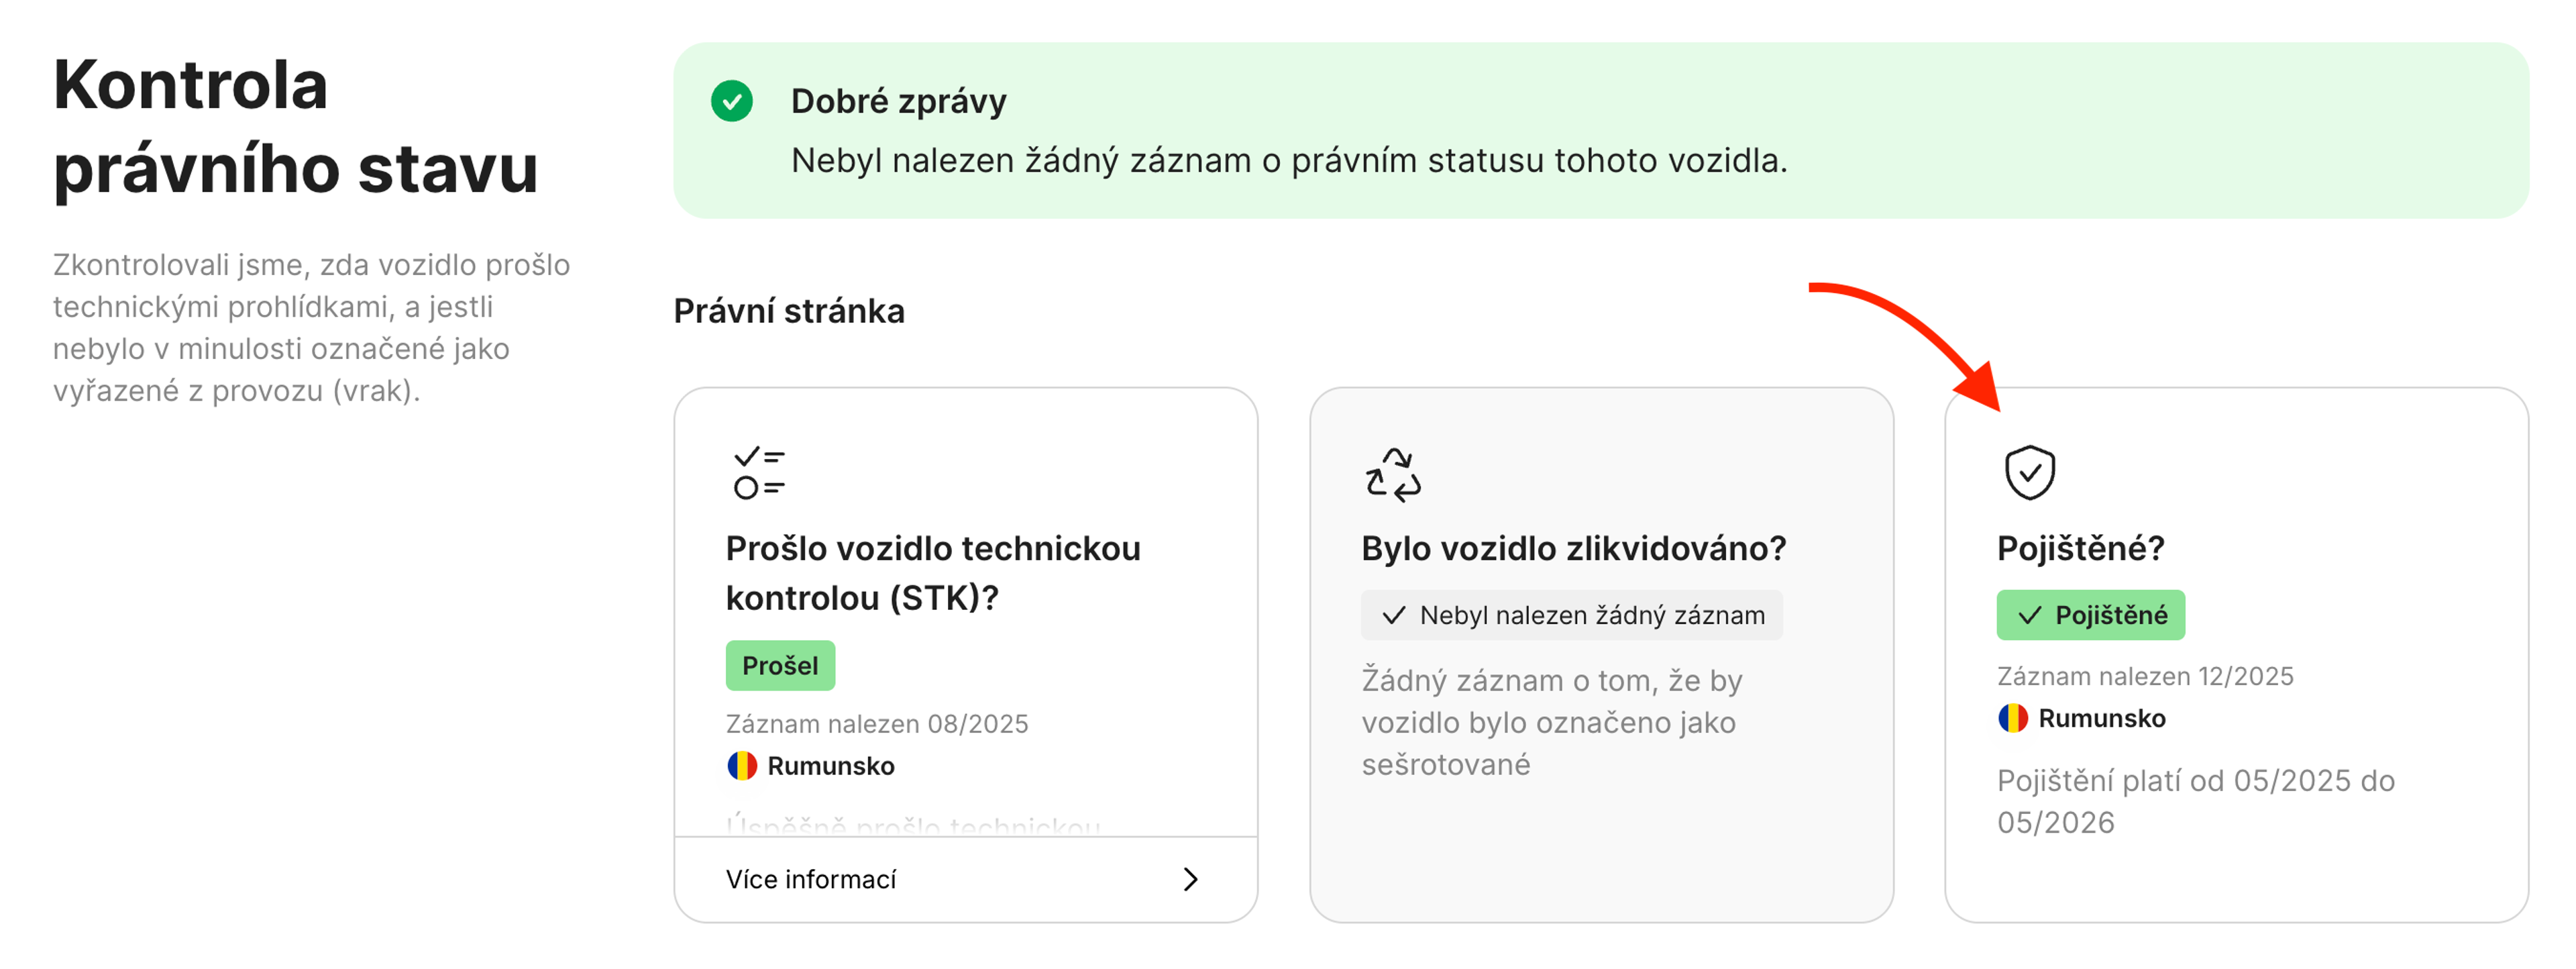Open the Právní stránka section header
2576x969 pixels.
pos(789,311)
